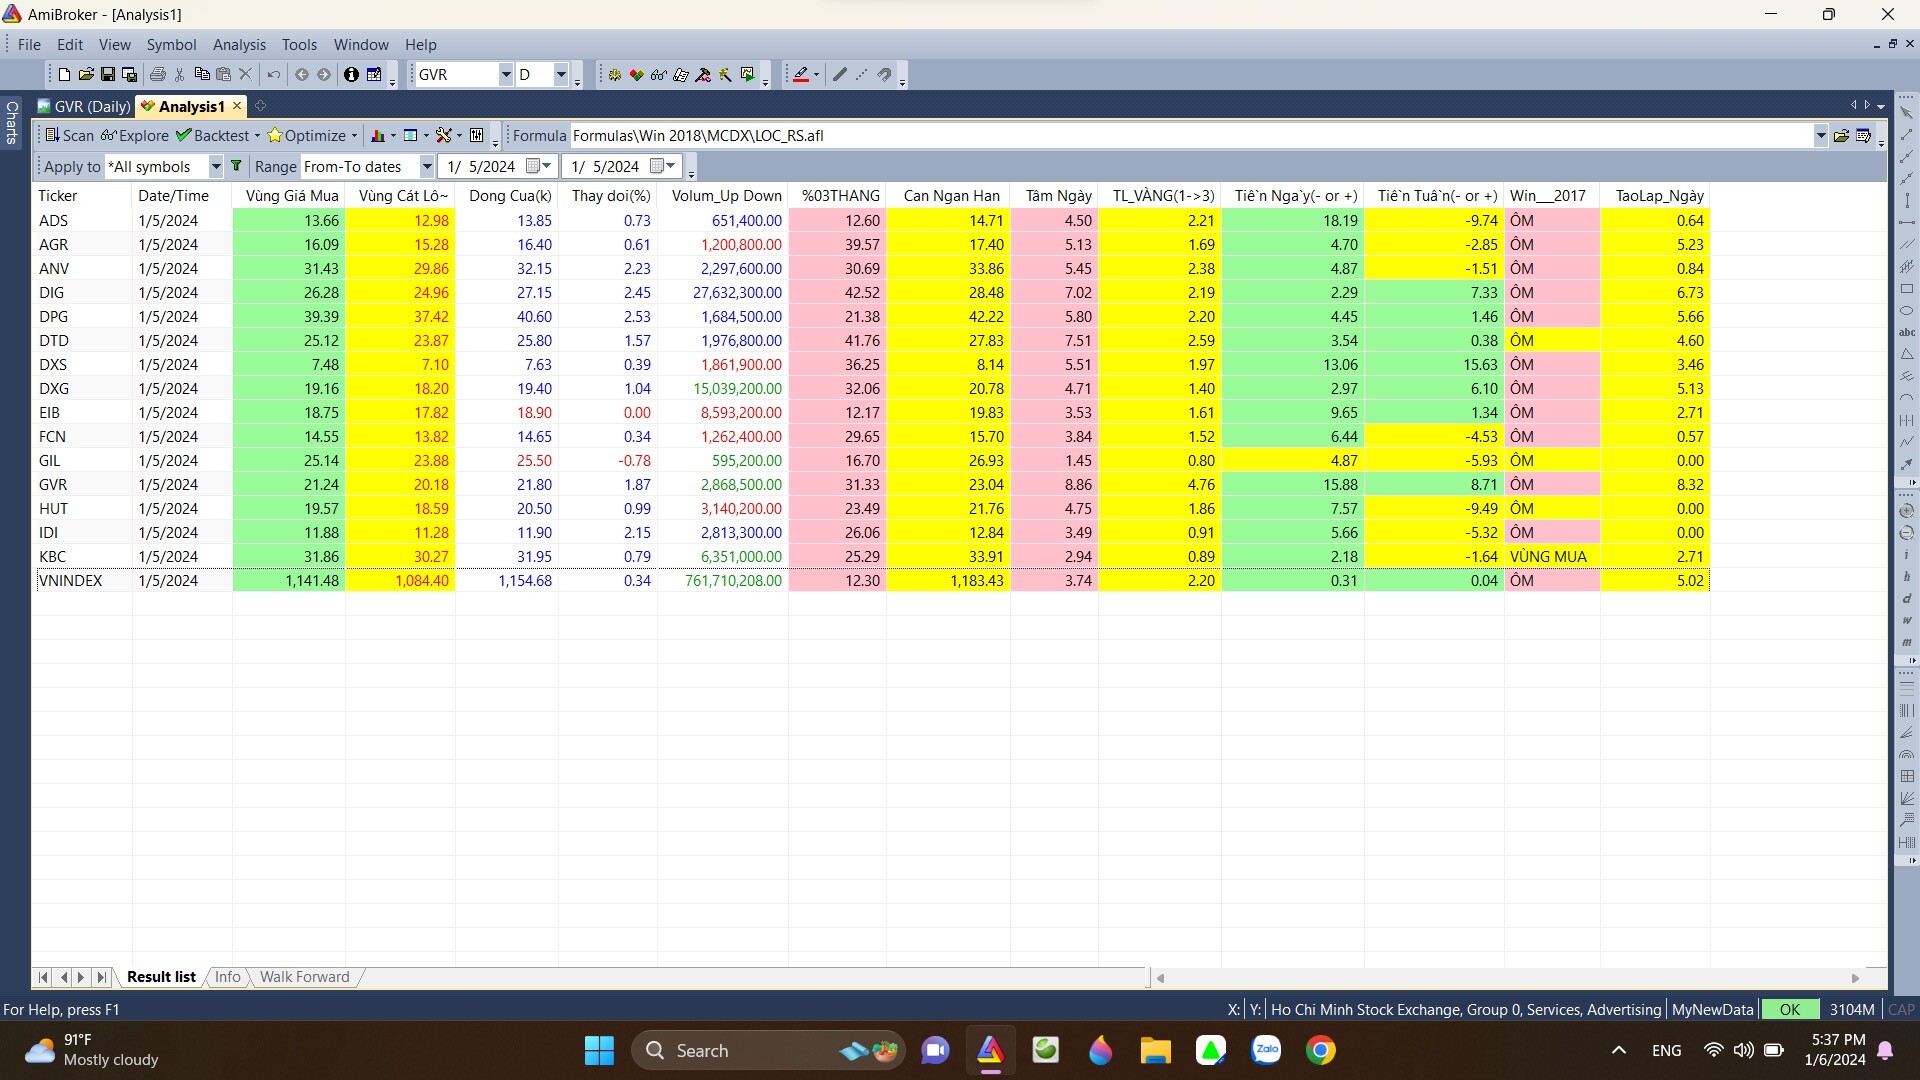The height and width of the screenshot is (1080, 1920).
Task: Open the Analysis menu
Action: [x=239, y=45]
